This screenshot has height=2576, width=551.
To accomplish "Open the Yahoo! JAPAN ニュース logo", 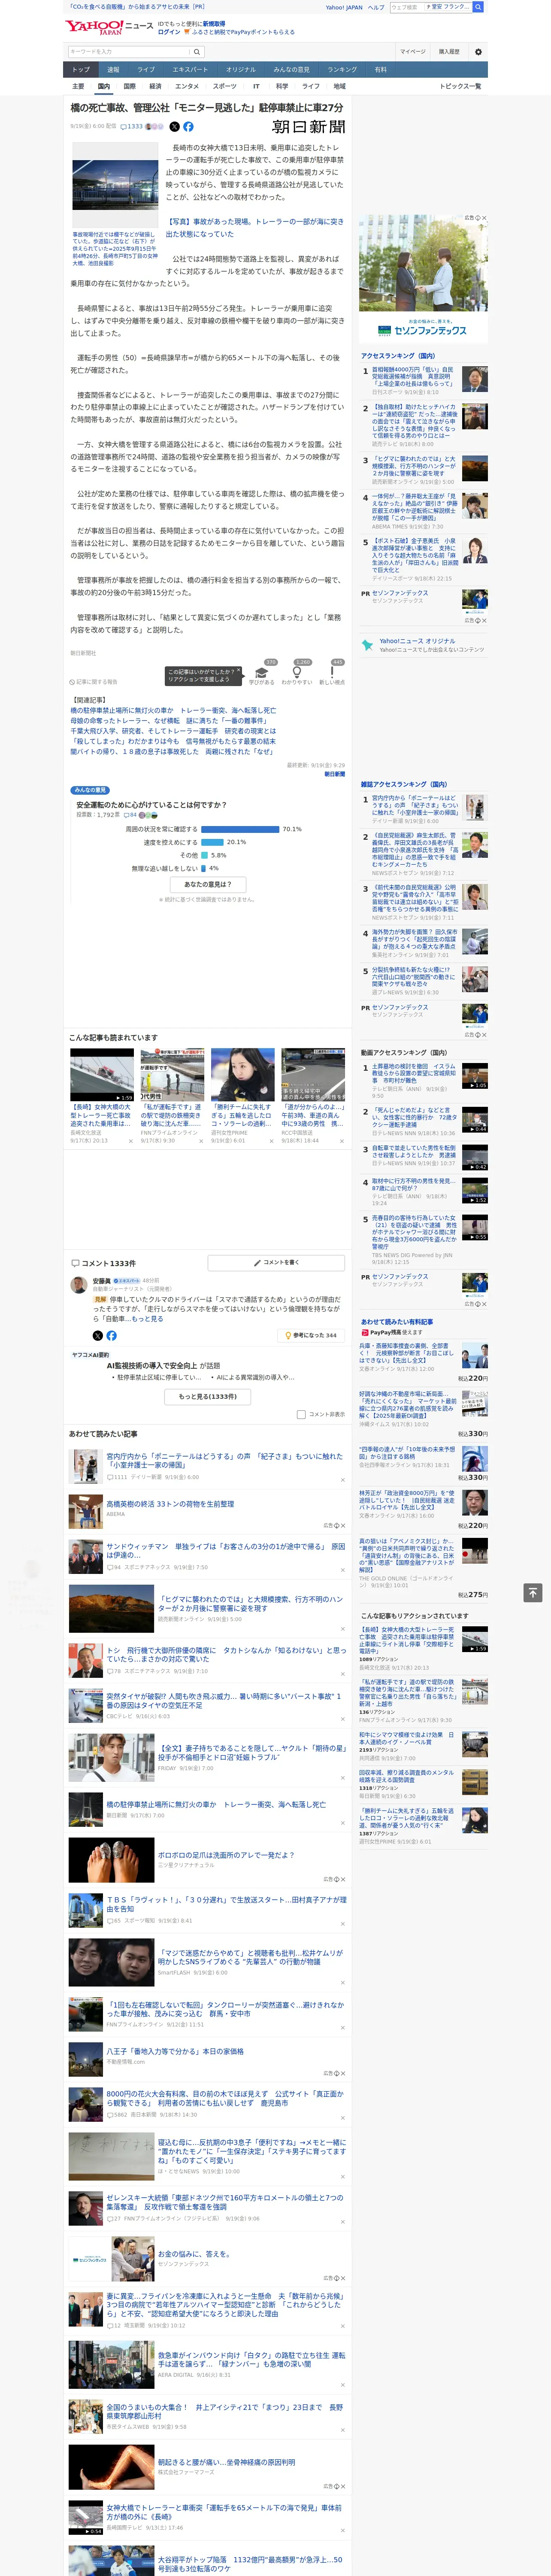I will (109, 27).
